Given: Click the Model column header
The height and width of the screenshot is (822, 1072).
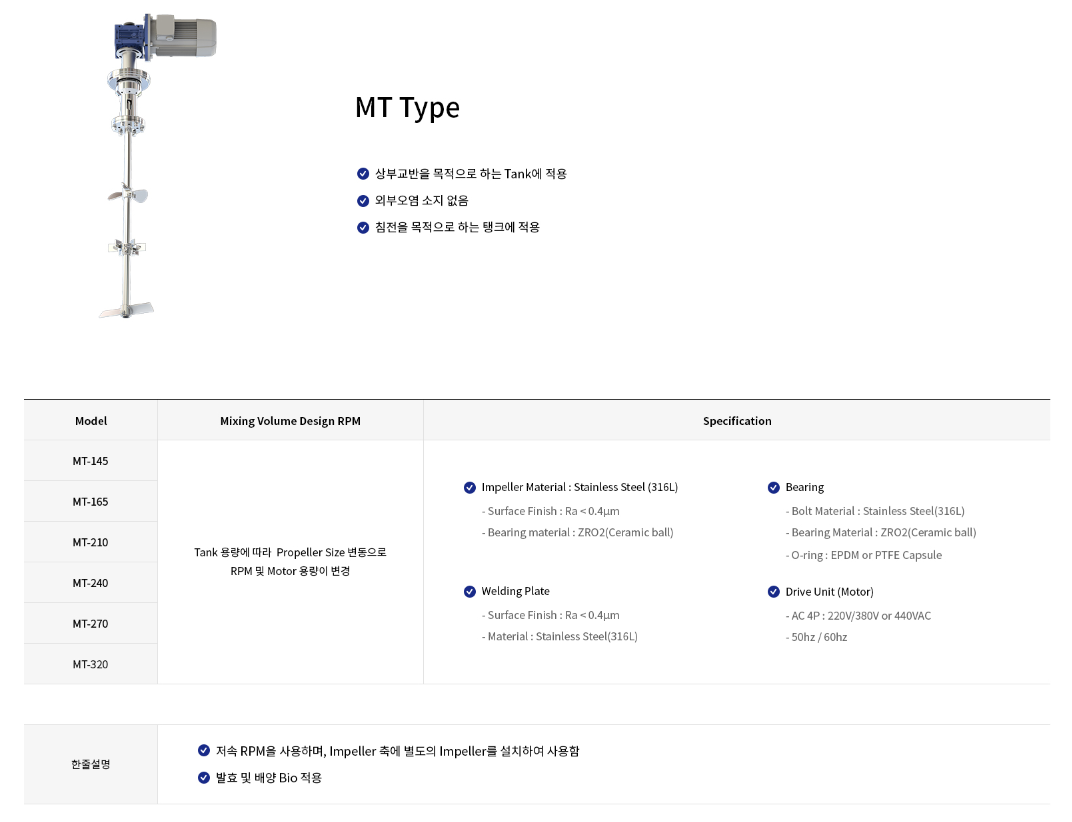Looking at the screenshot, I should pos(91,421).
